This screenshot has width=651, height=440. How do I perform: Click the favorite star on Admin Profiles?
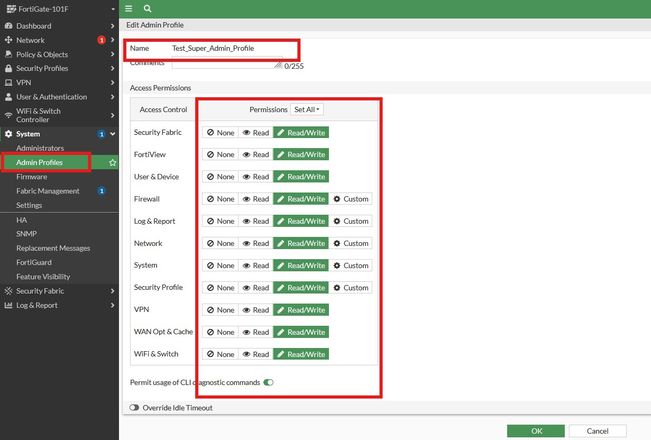click(x=112, y=162)
